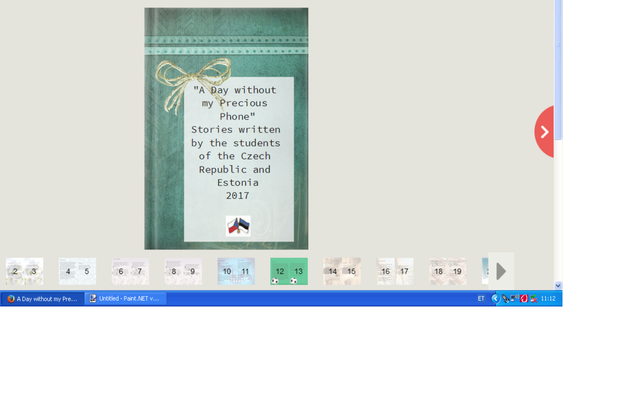Click the scrollbar down arrow
Screen dimensions: 640x400
coord(558,285)
